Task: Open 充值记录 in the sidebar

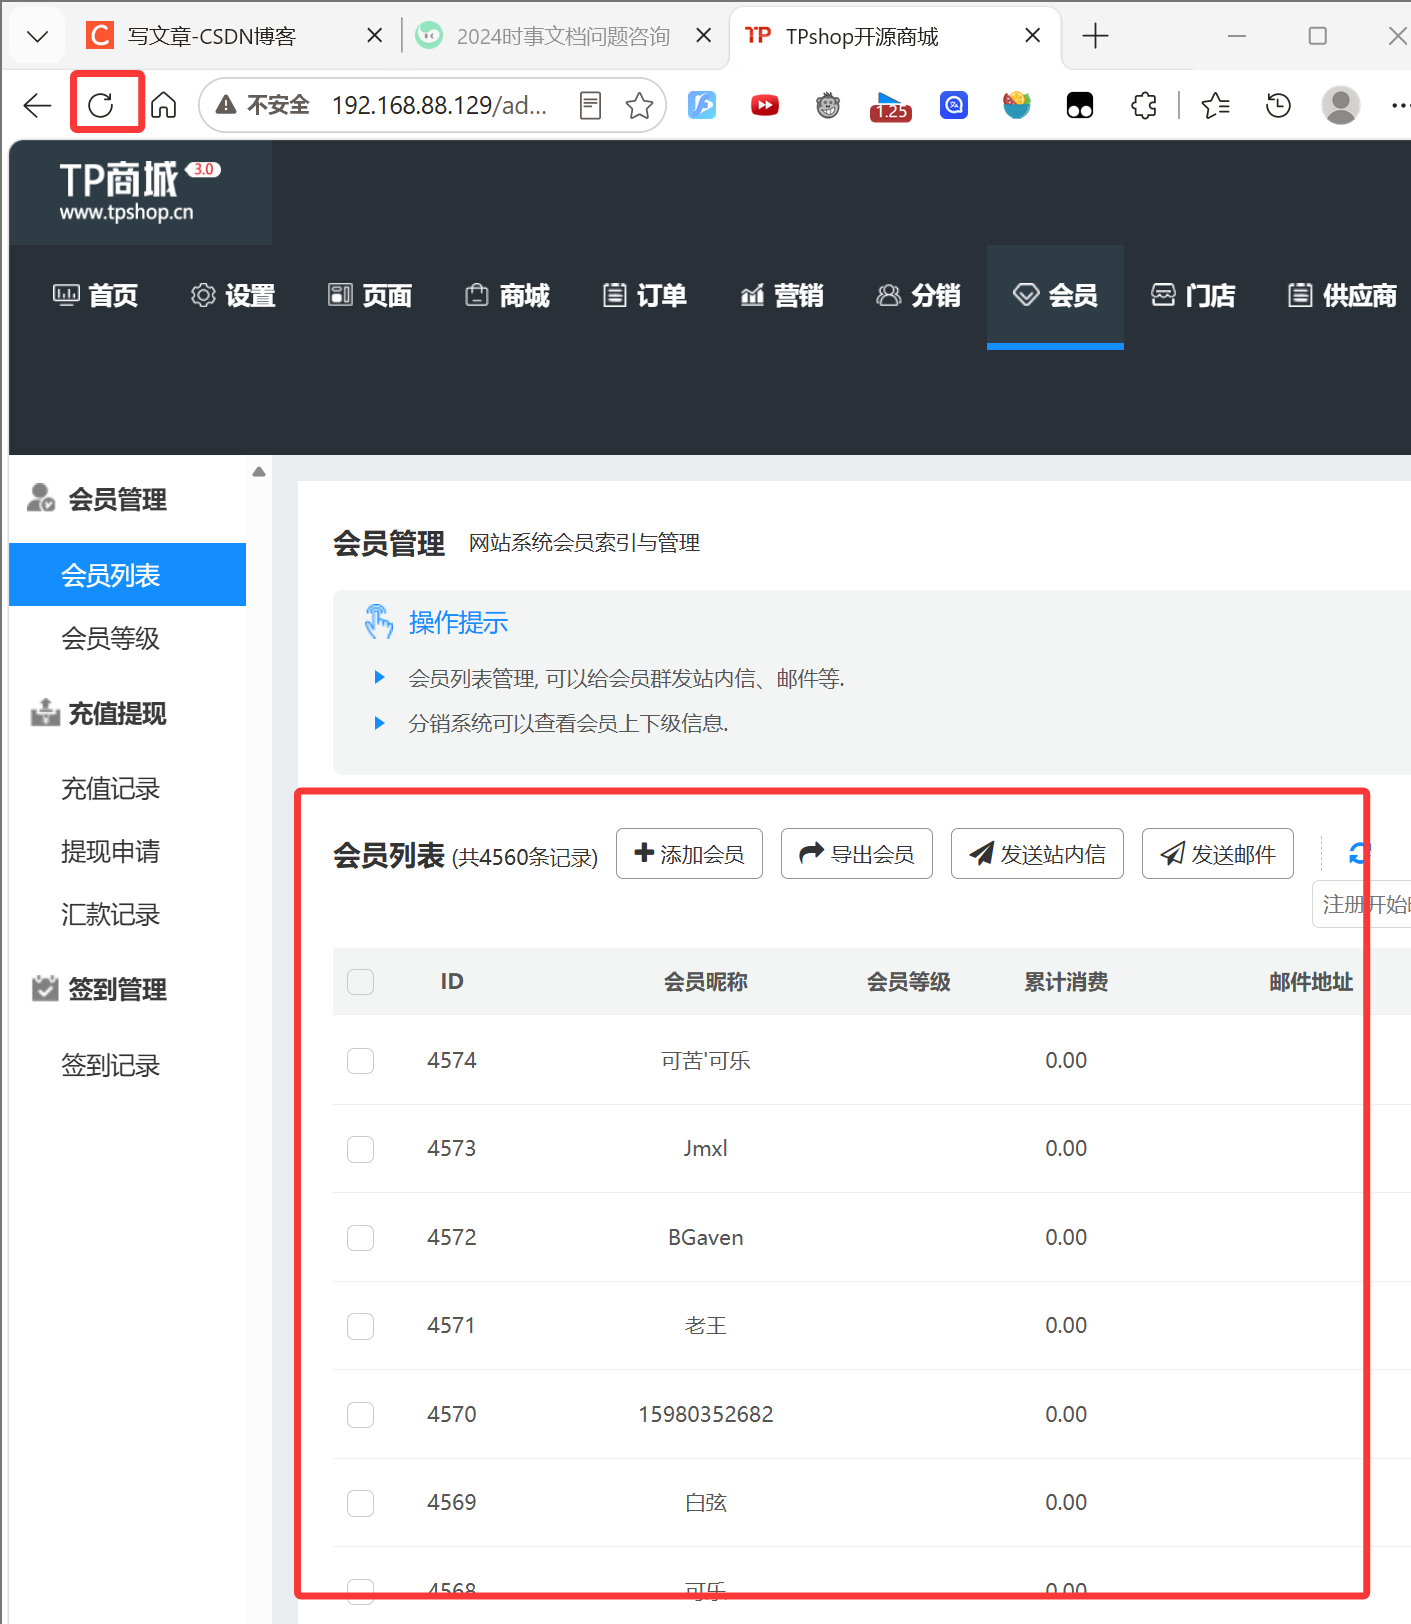Action: (110, 789)
